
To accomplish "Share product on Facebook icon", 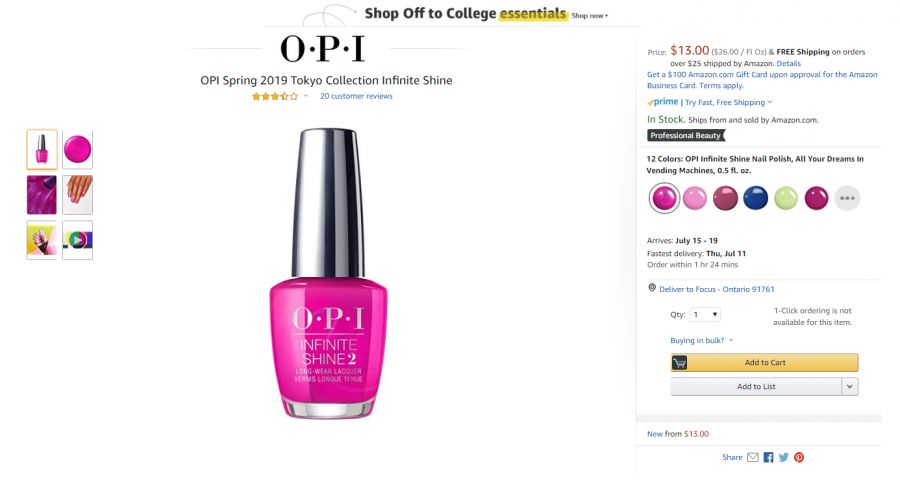I will point(769,458).
